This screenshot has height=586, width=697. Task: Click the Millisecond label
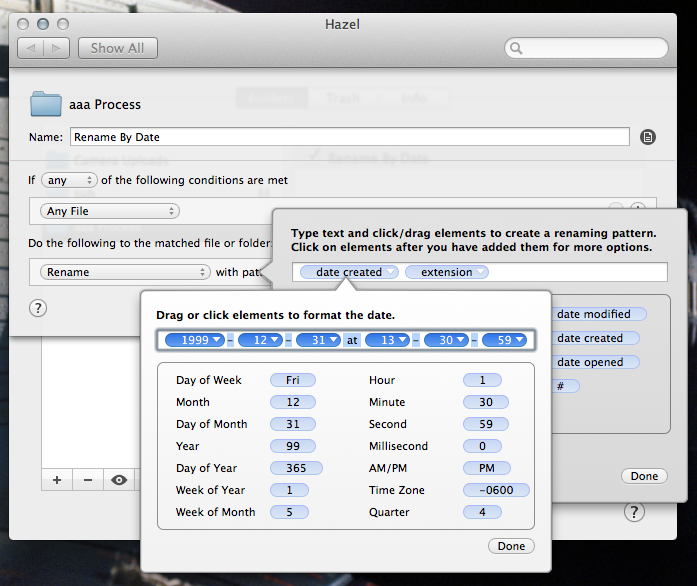click(398, 446)
